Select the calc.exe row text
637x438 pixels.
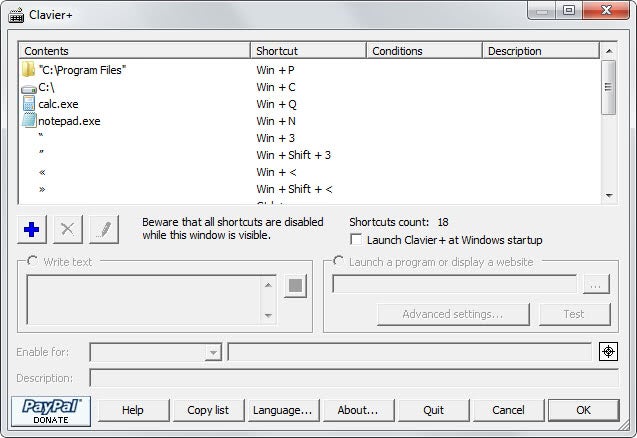[58, 104]
